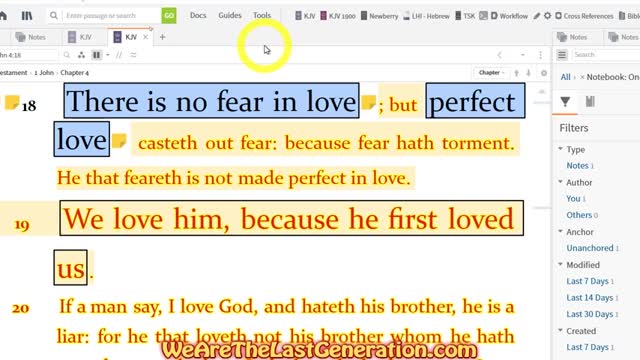Filter by Notes type
The image size is (640, 360).
pyautogui.click(x=577, y=165)
